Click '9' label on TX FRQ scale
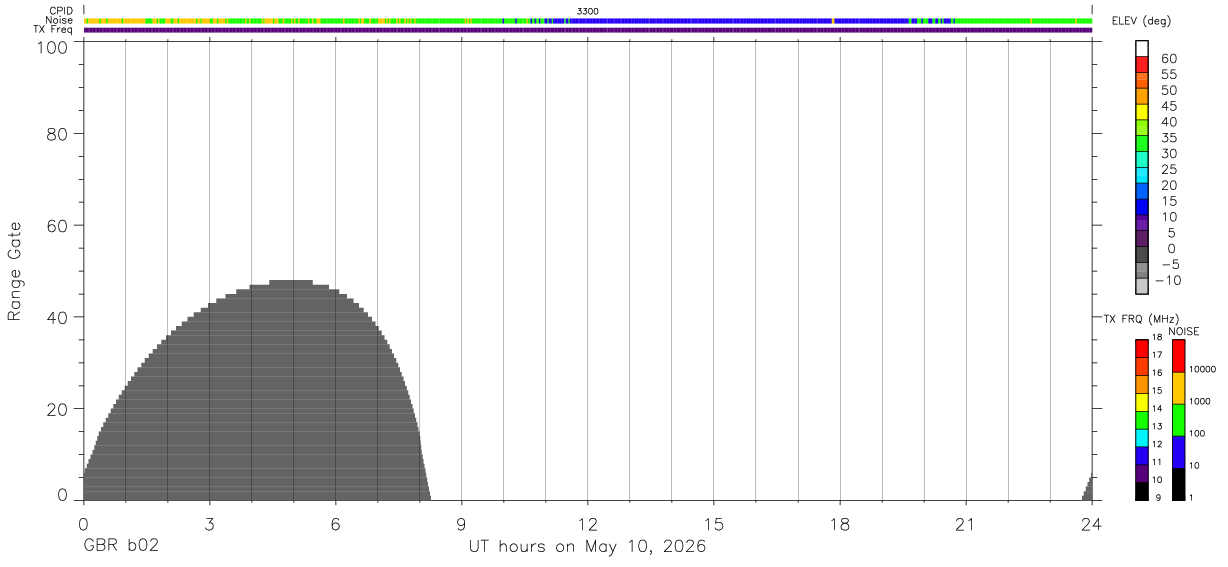 [1158, 497]
